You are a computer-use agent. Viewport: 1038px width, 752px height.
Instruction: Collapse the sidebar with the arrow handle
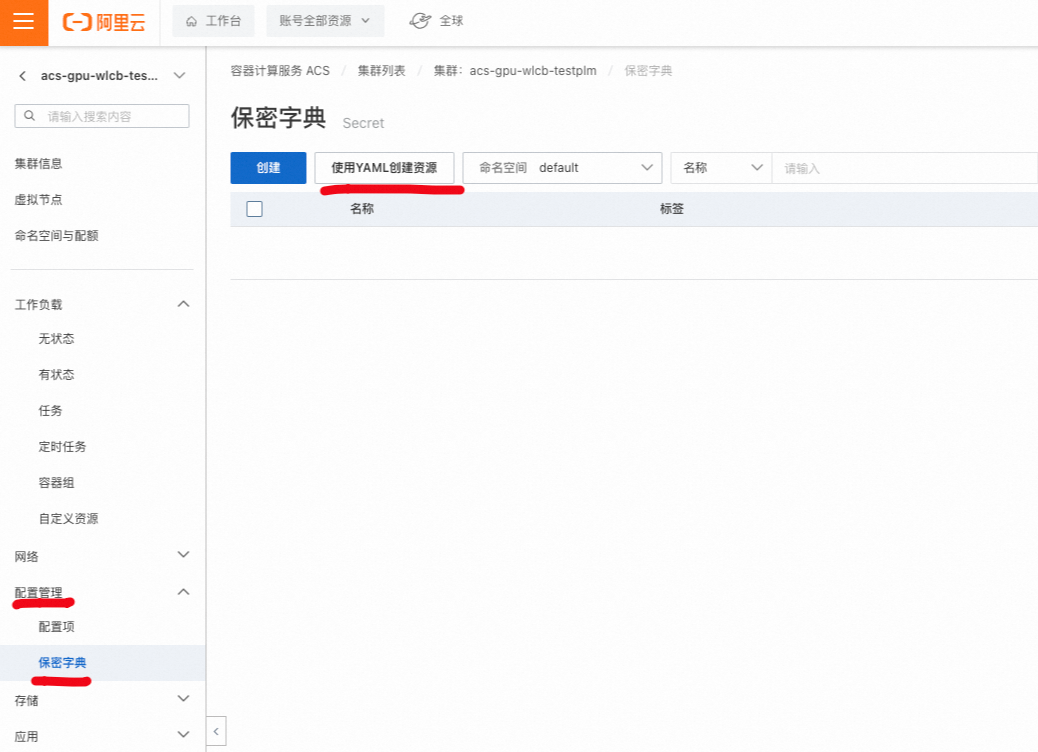coord(216,731)
